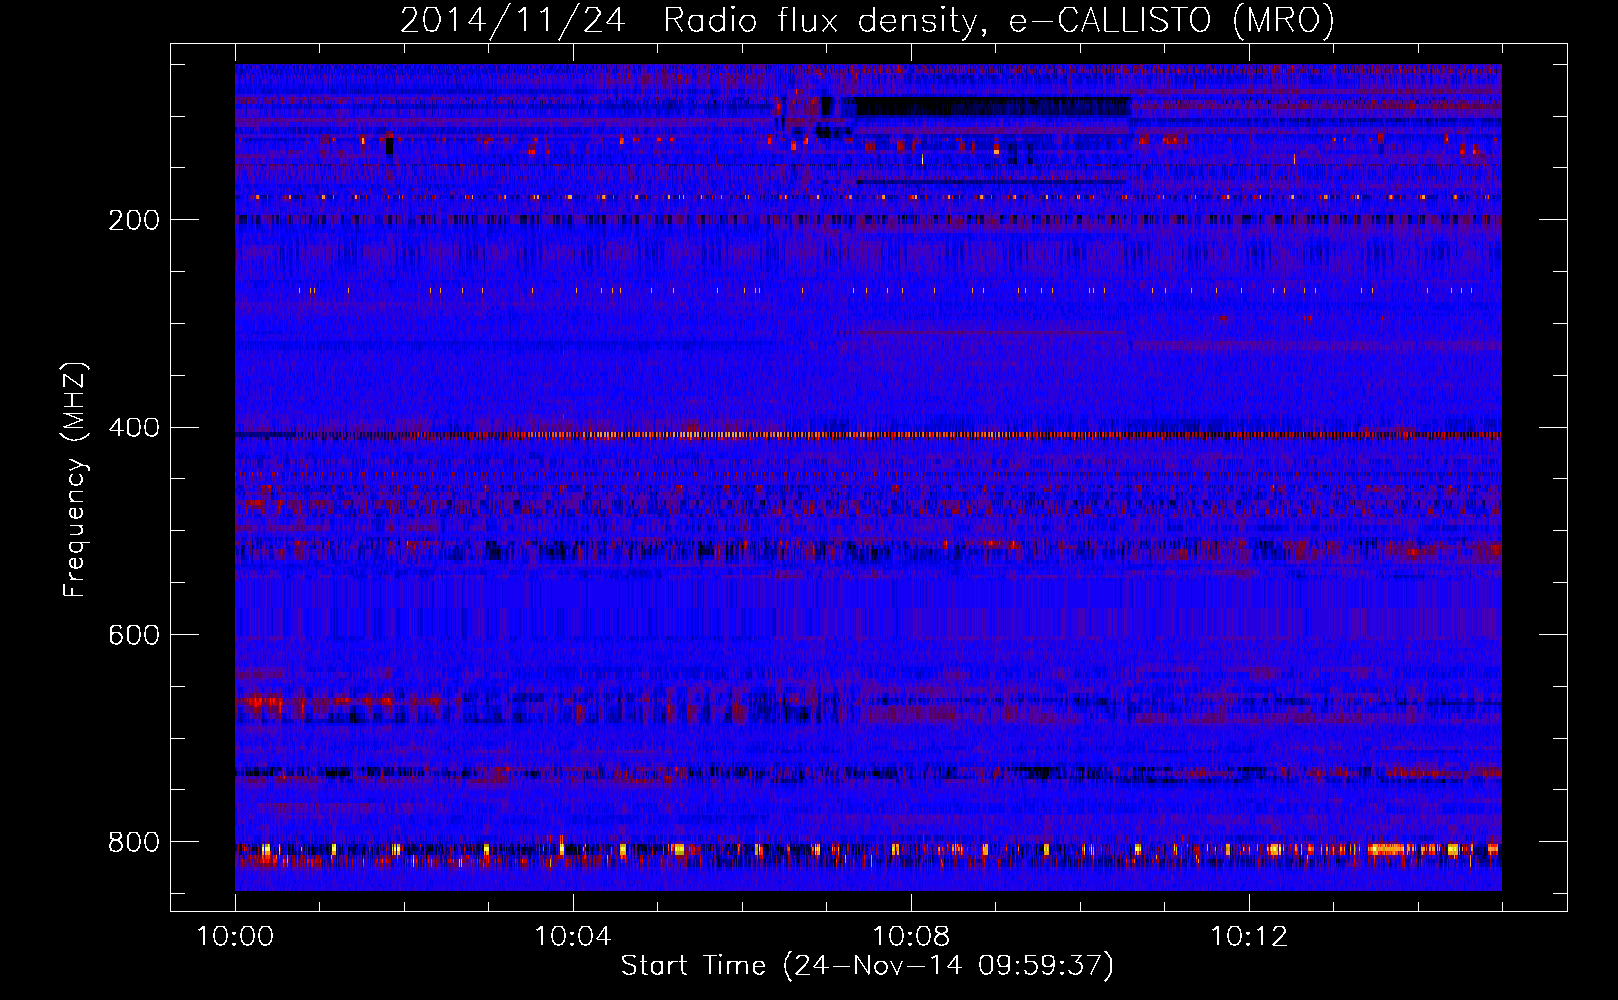Click the '200' frequency tick label
Image resolution: width=1618 pixels, height=1000 pixels.
click(134, 220)
